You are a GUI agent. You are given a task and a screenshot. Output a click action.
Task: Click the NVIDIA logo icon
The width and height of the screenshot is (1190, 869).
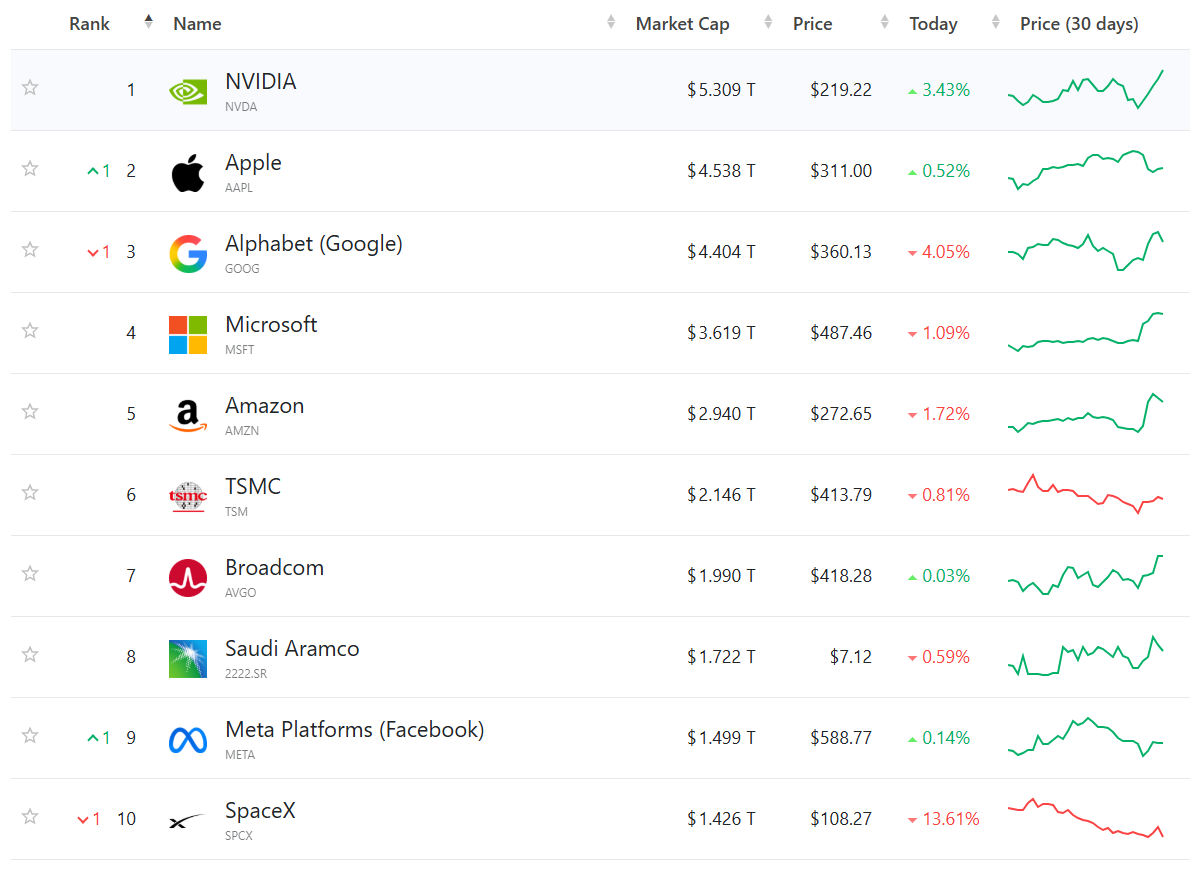click(187, 92)
